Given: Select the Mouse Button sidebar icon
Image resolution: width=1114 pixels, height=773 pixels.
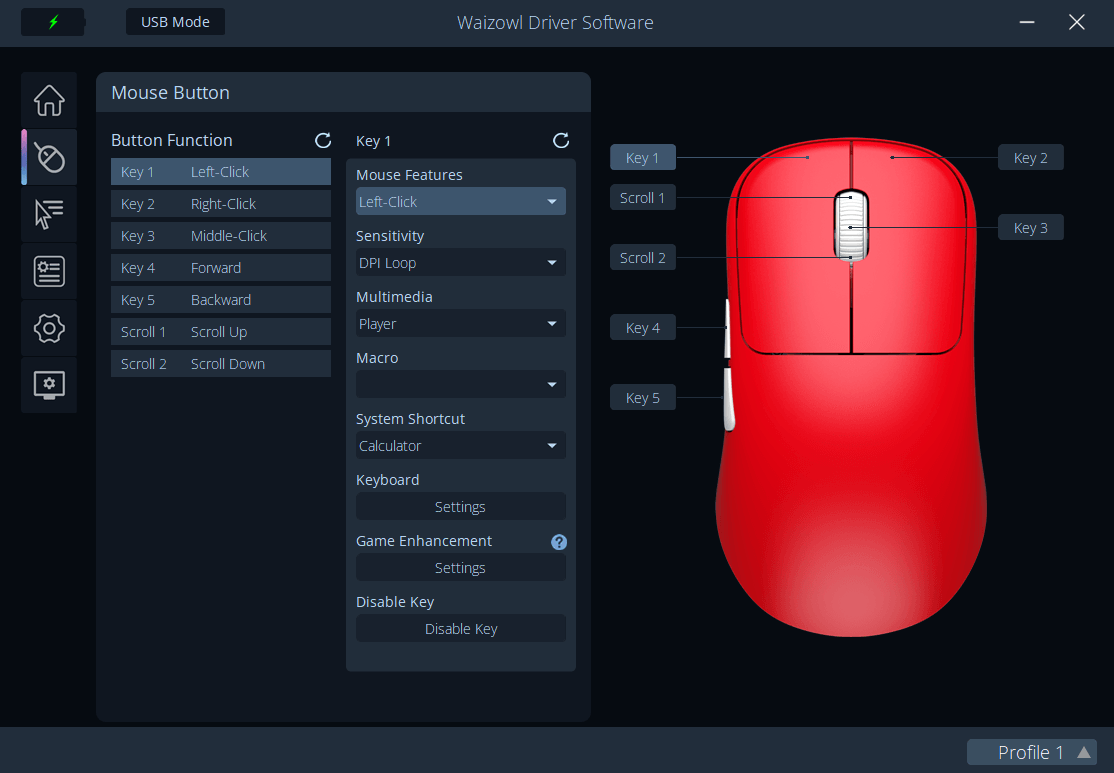Looking at the screenshot, I should (49, 157).
